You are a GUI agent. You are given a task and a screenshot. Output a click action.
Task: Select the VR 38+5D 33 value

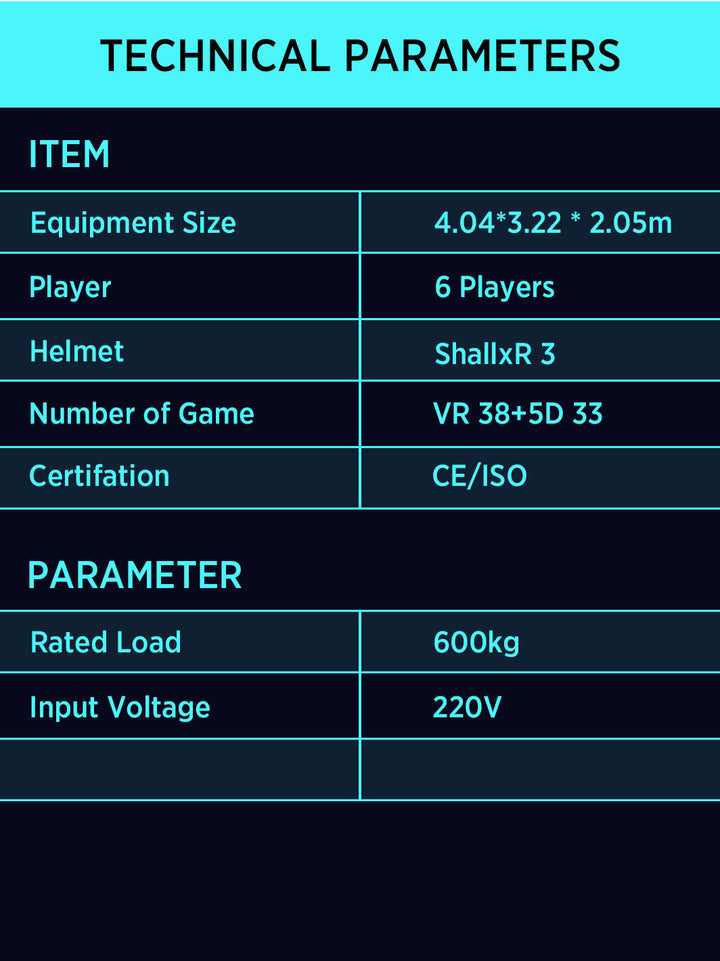pos(518,413)
